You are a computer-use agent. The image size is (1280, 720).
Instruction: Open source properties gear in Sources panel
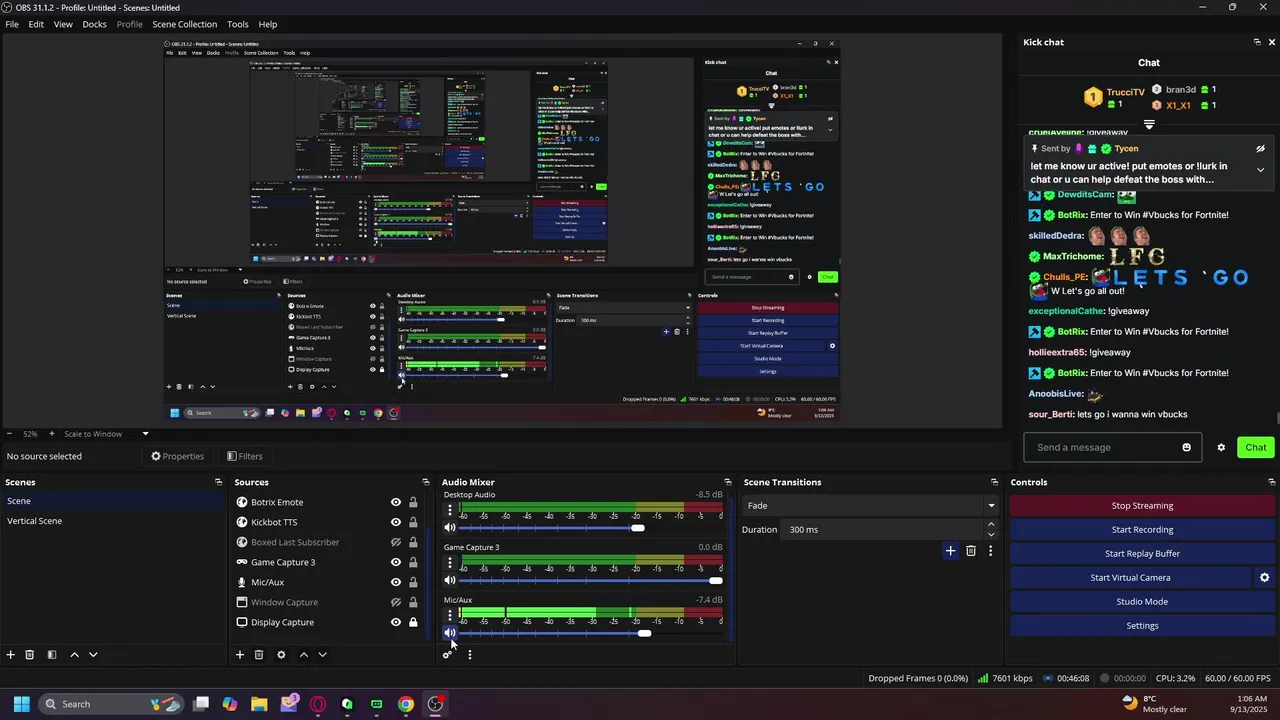281,655
